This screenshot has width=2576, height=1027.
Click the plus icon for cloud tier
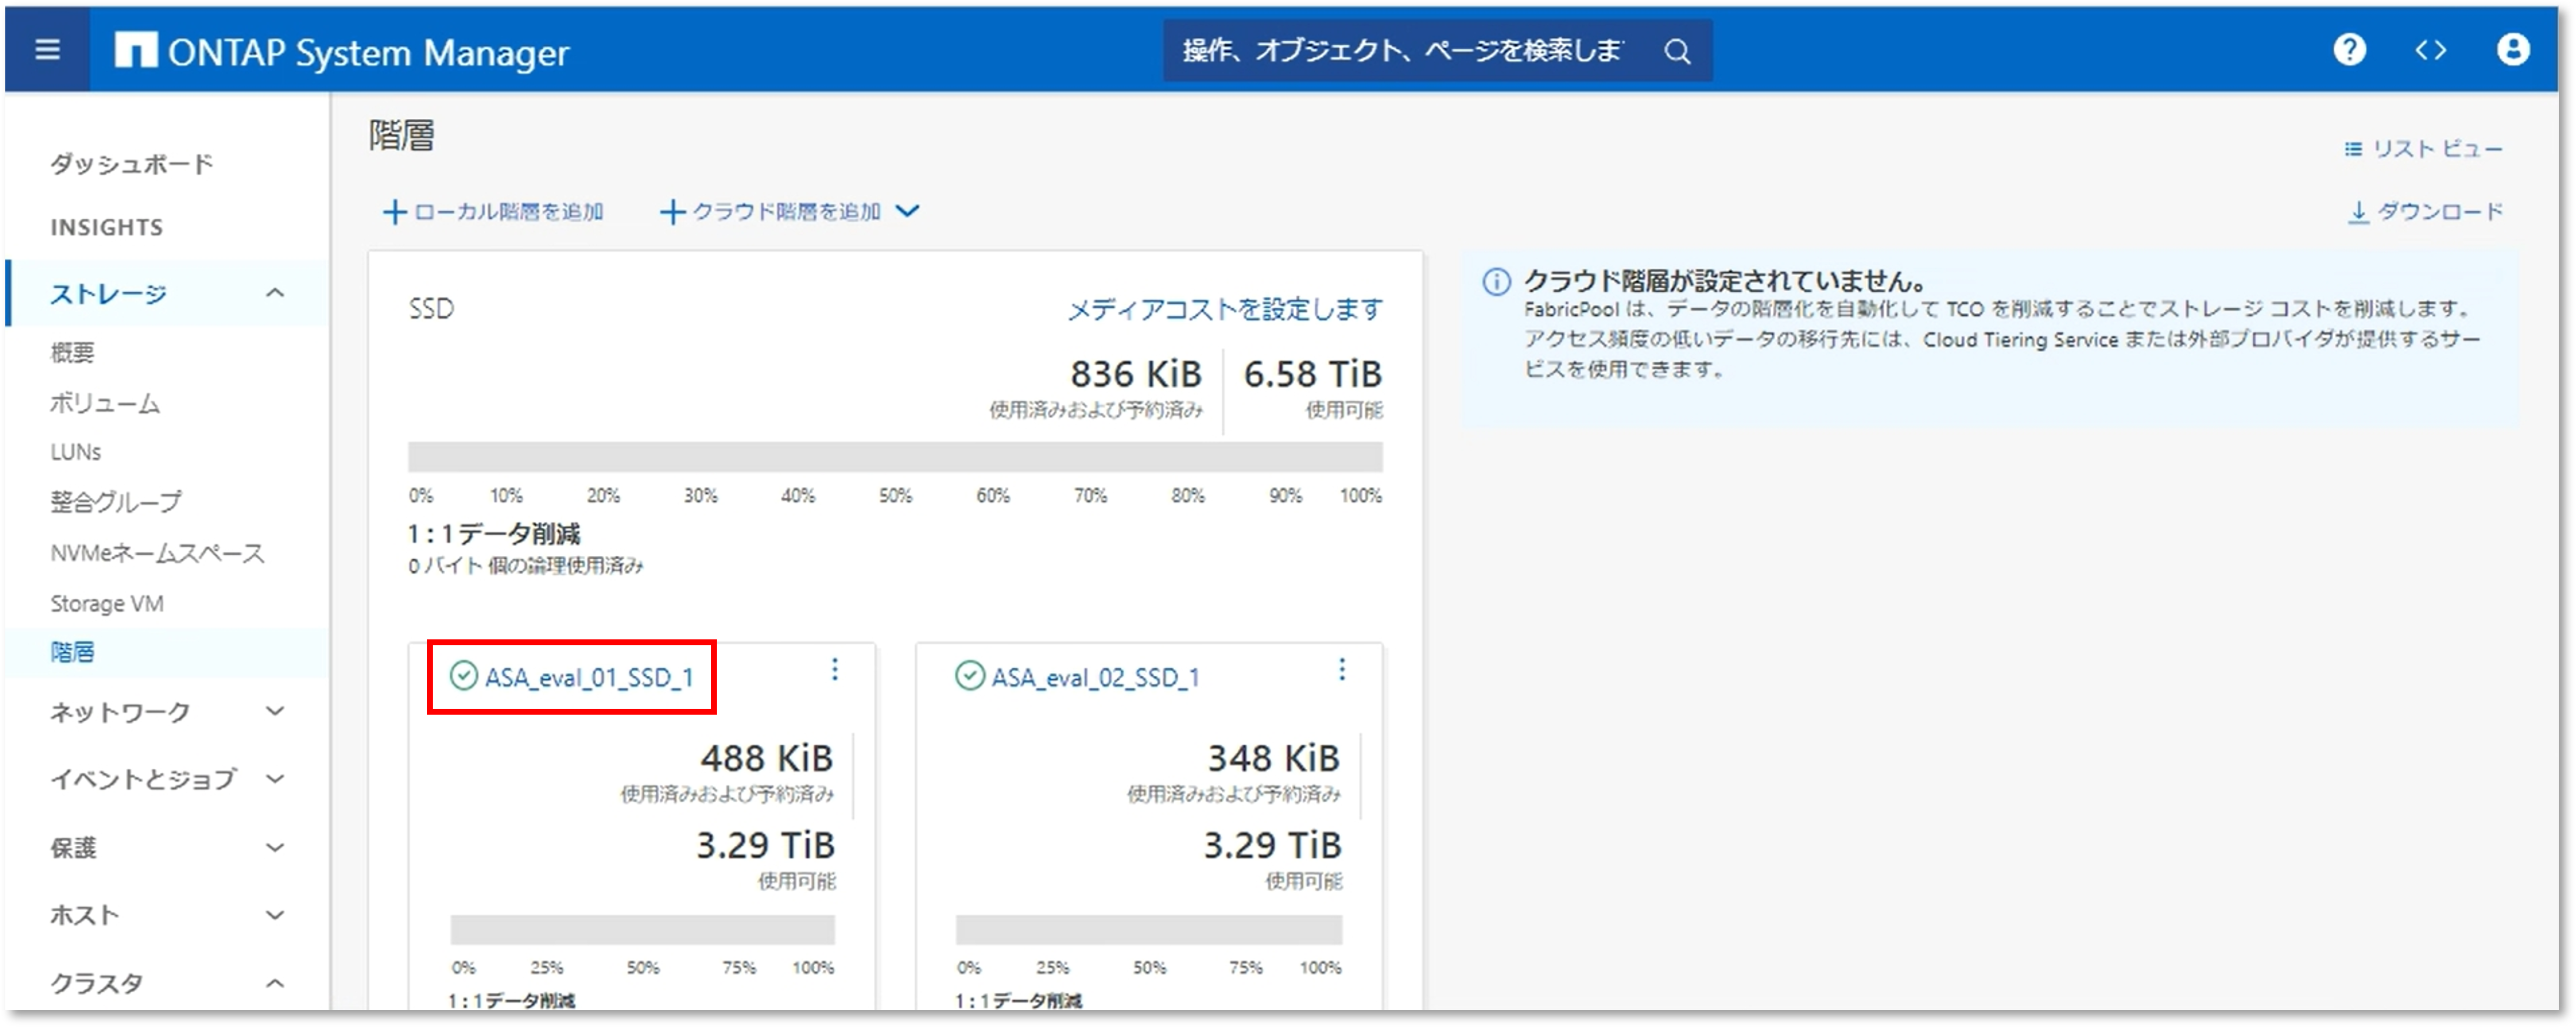672,212
